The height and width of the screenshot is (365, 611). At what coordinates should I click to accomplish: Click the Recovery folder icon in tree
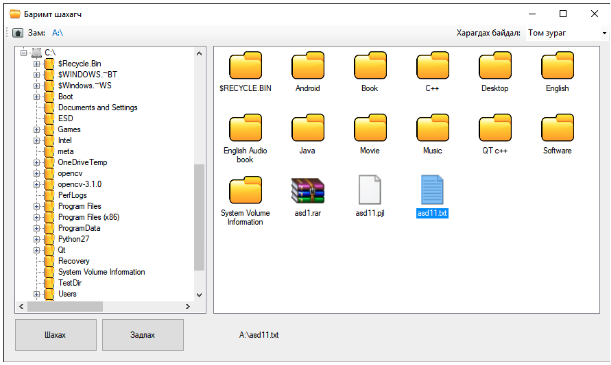coord(49,261)
